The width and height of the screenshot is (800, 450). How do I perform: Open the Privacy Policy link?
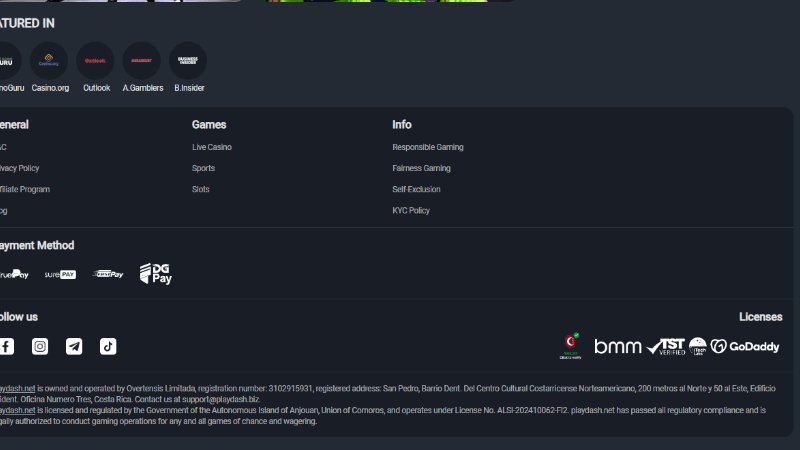pos(19,168)
